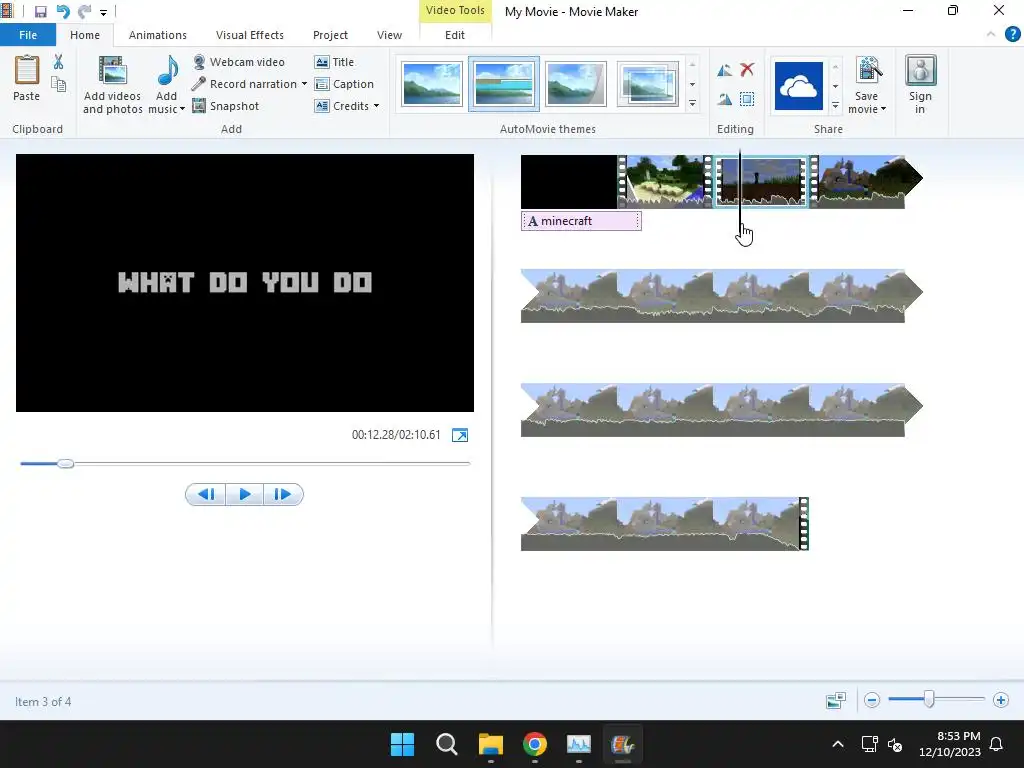
Task: Switch to the Visual Effects tab
Action: coord(249,35)
